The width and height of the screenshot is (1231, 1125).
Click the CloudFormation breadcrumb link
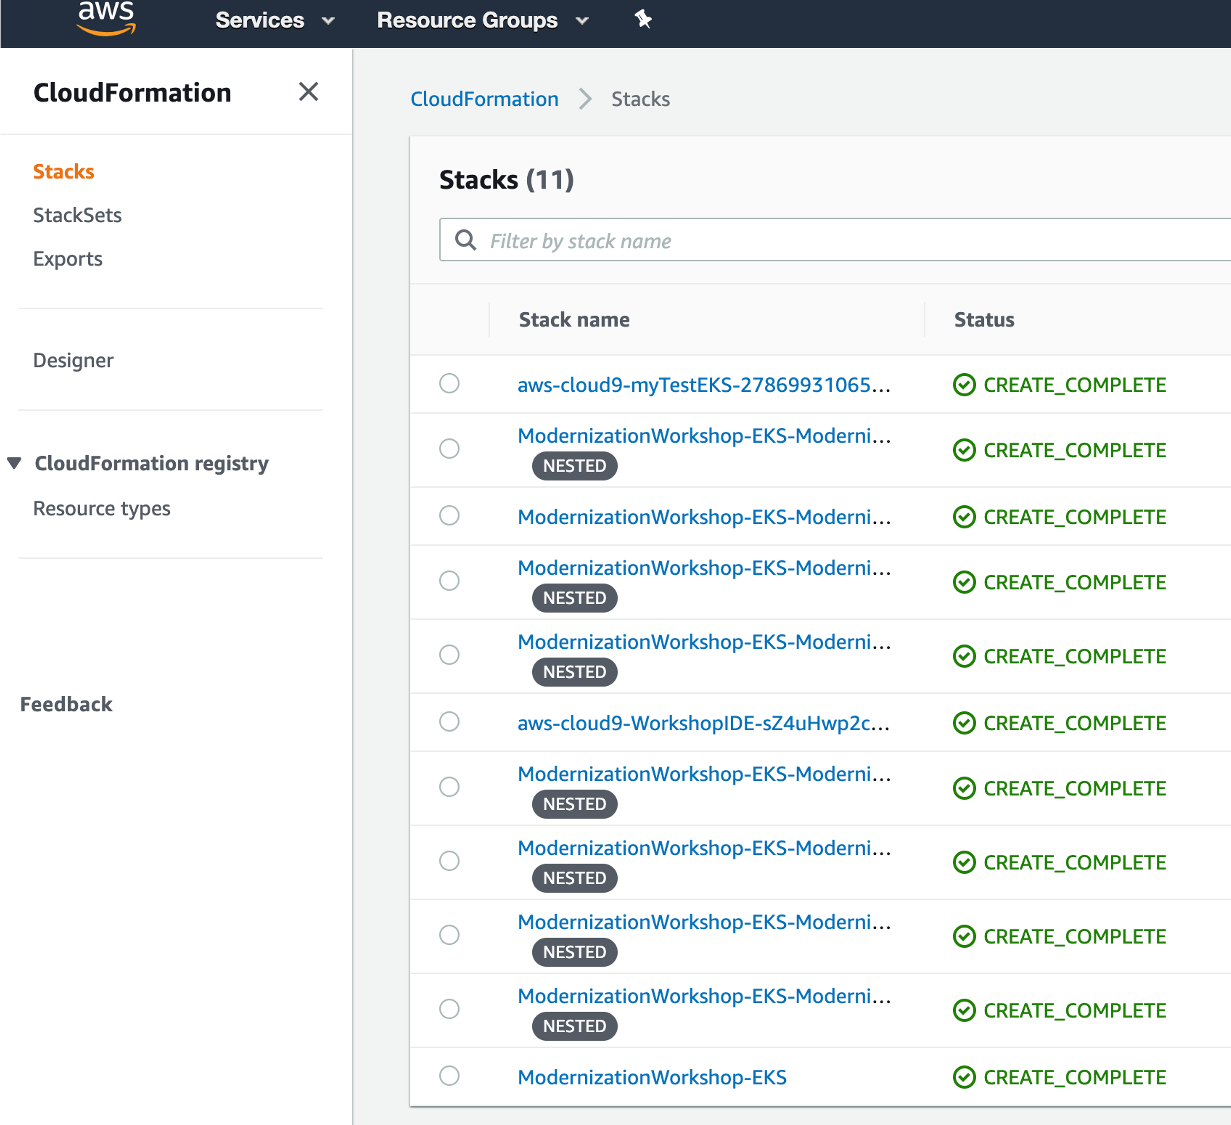[485, 99]
